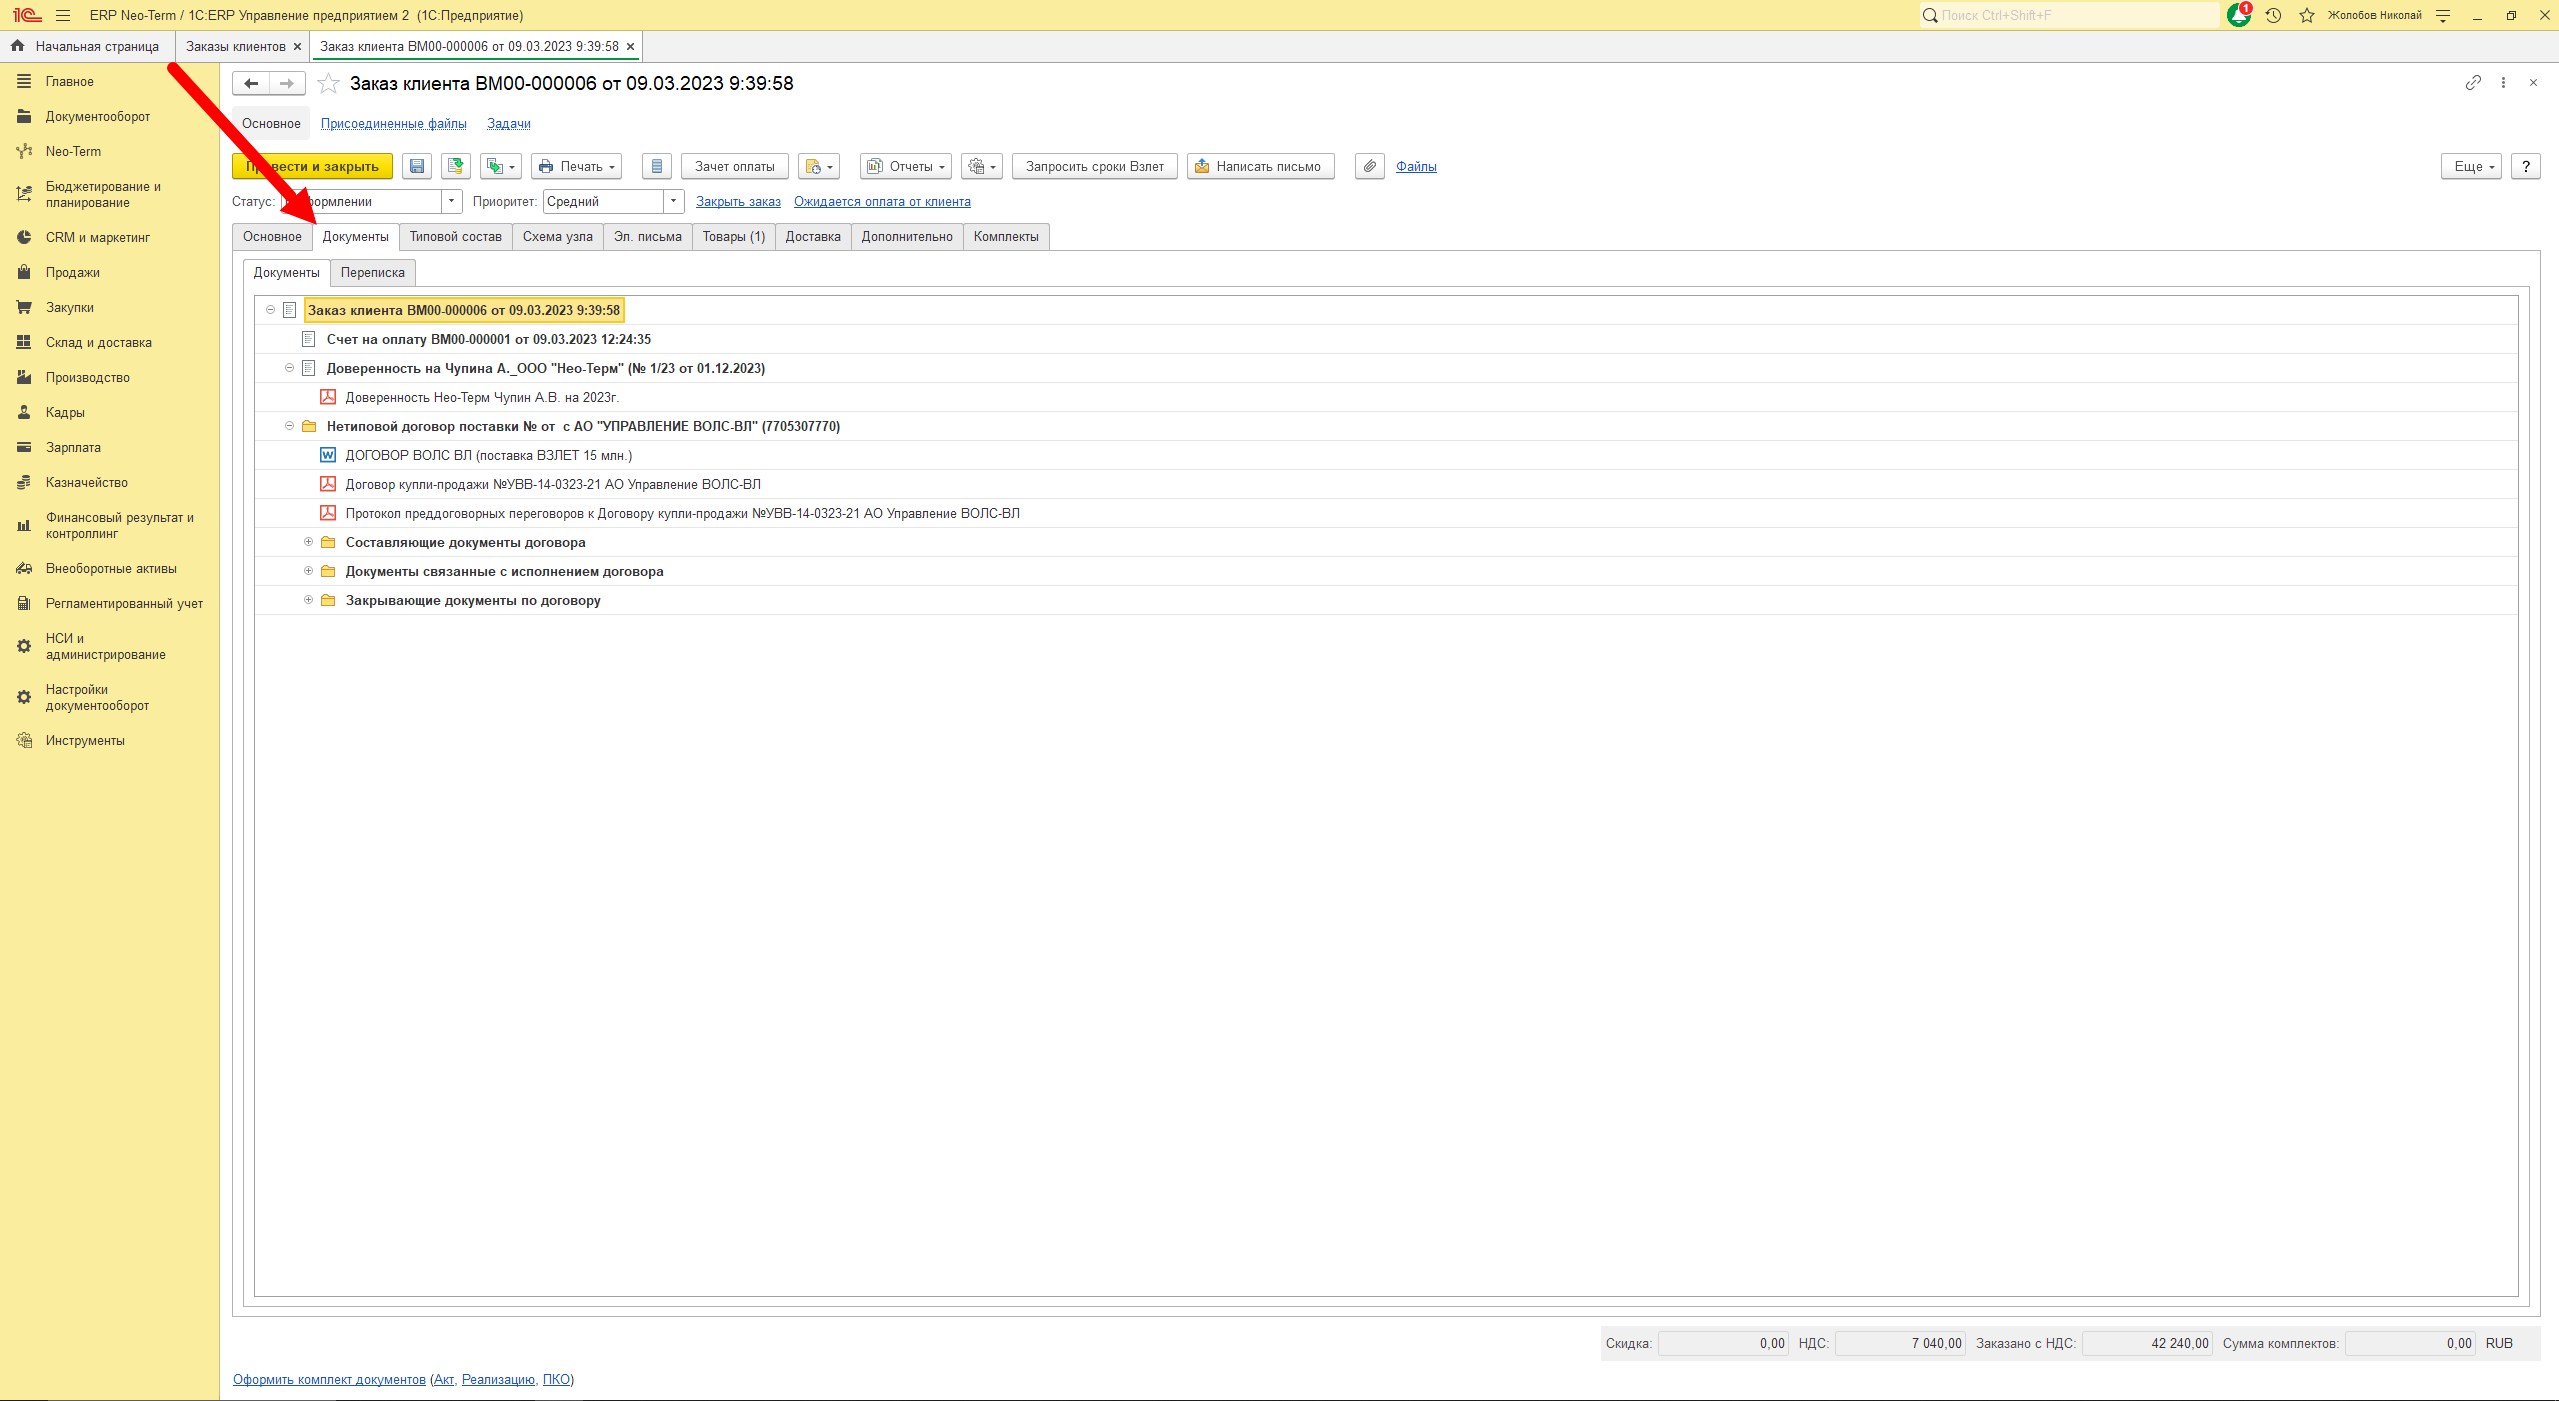Open the history clock icon in title bar
2559x1401 pixels.
(2273, 15)
